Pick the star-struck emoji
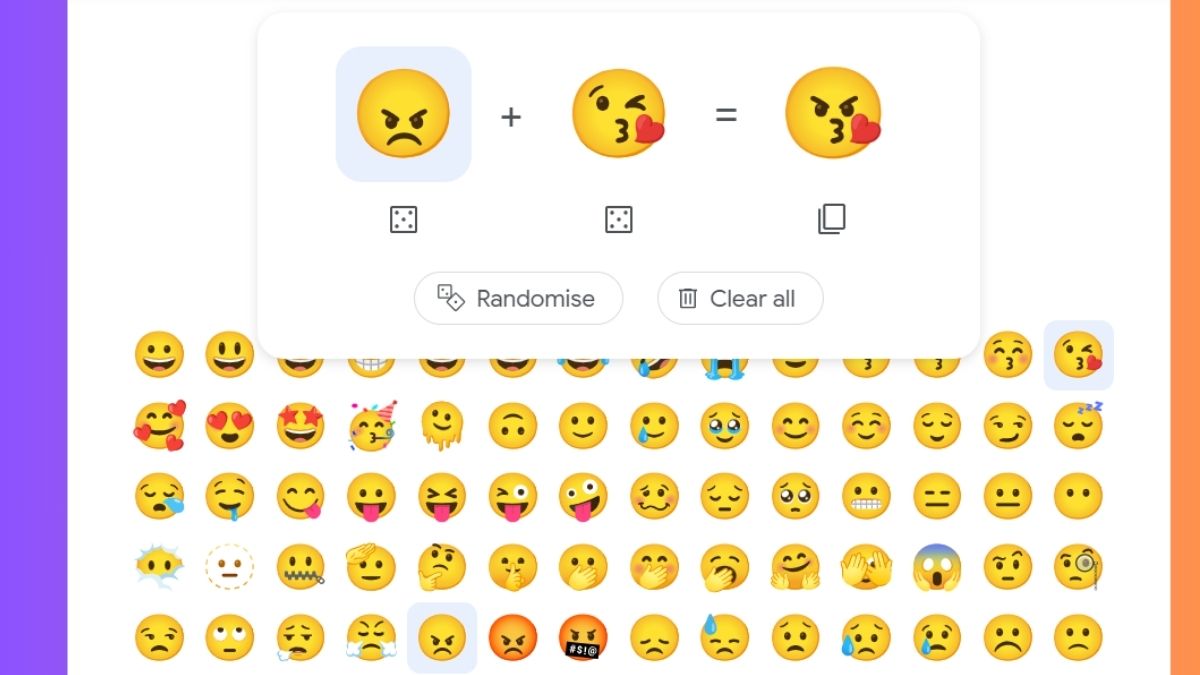Viewport: 1200px width, 675px height. pyautogui.click(x=301, y=426)
